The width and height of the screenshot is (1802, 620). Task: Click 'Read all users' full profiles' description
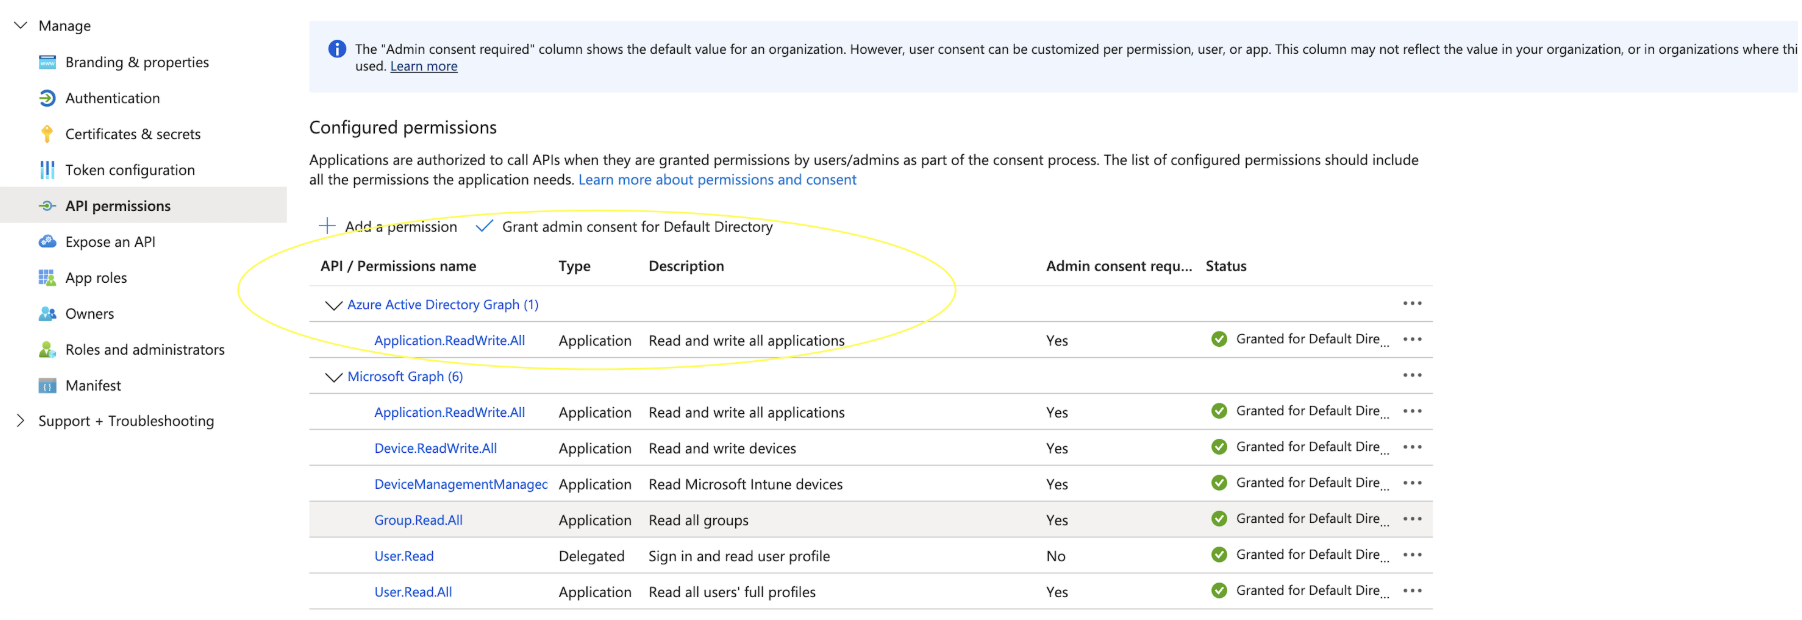click(732, 593)
